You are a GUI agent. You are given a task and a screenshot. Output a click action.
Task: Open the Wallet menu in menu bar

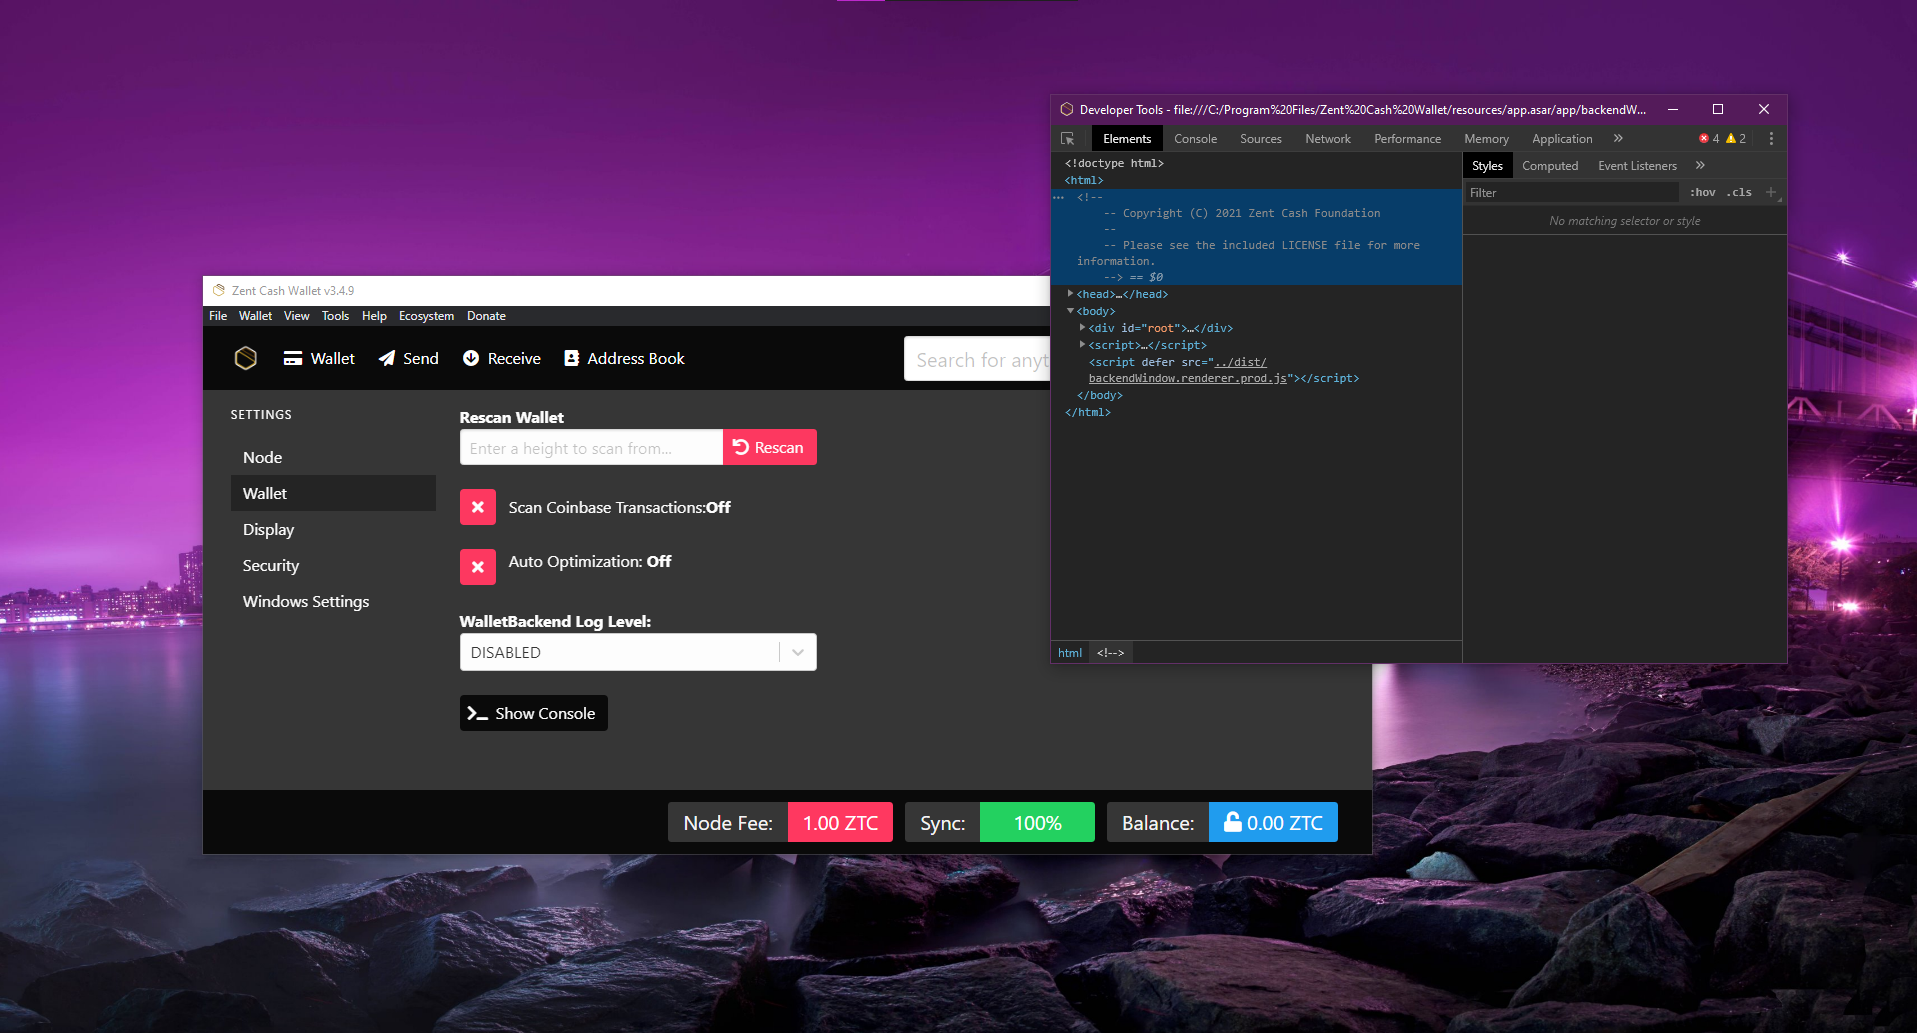255,316
